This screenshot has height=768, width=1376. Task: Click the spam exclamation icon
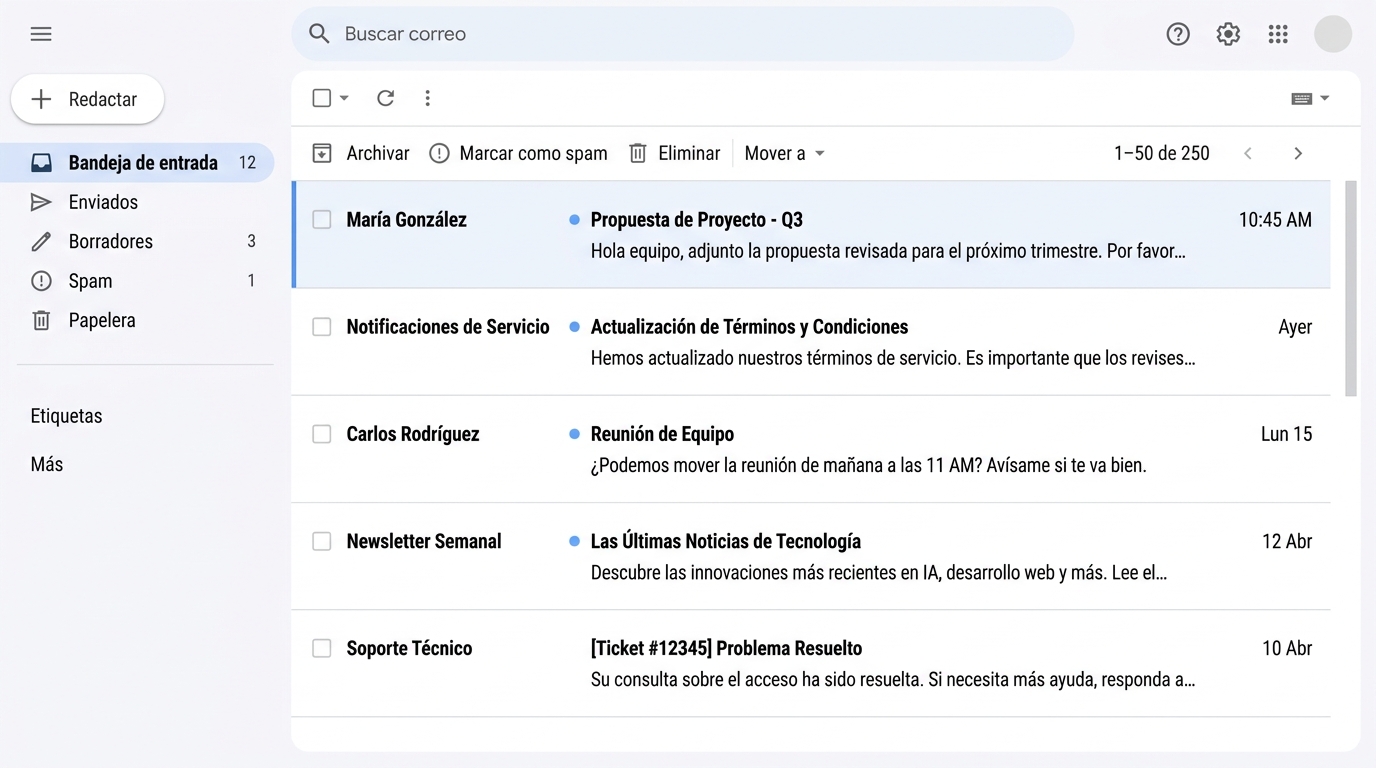(439, 153)
